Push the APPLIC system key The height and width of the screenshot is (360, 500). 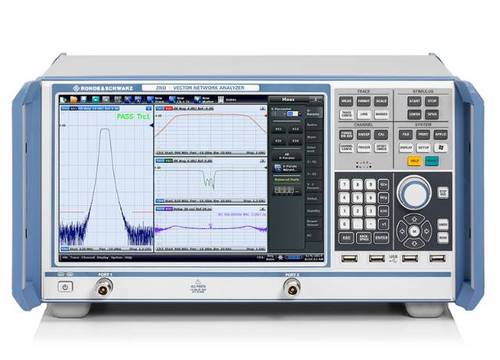click(441, 135)
